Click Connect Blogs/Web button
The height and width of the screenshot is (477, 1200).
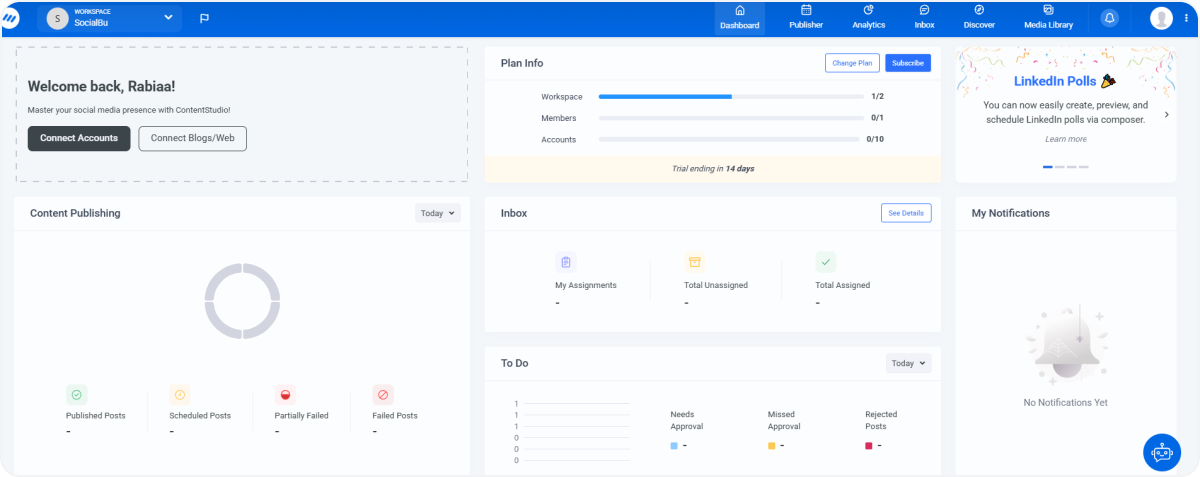click(192, 138)
